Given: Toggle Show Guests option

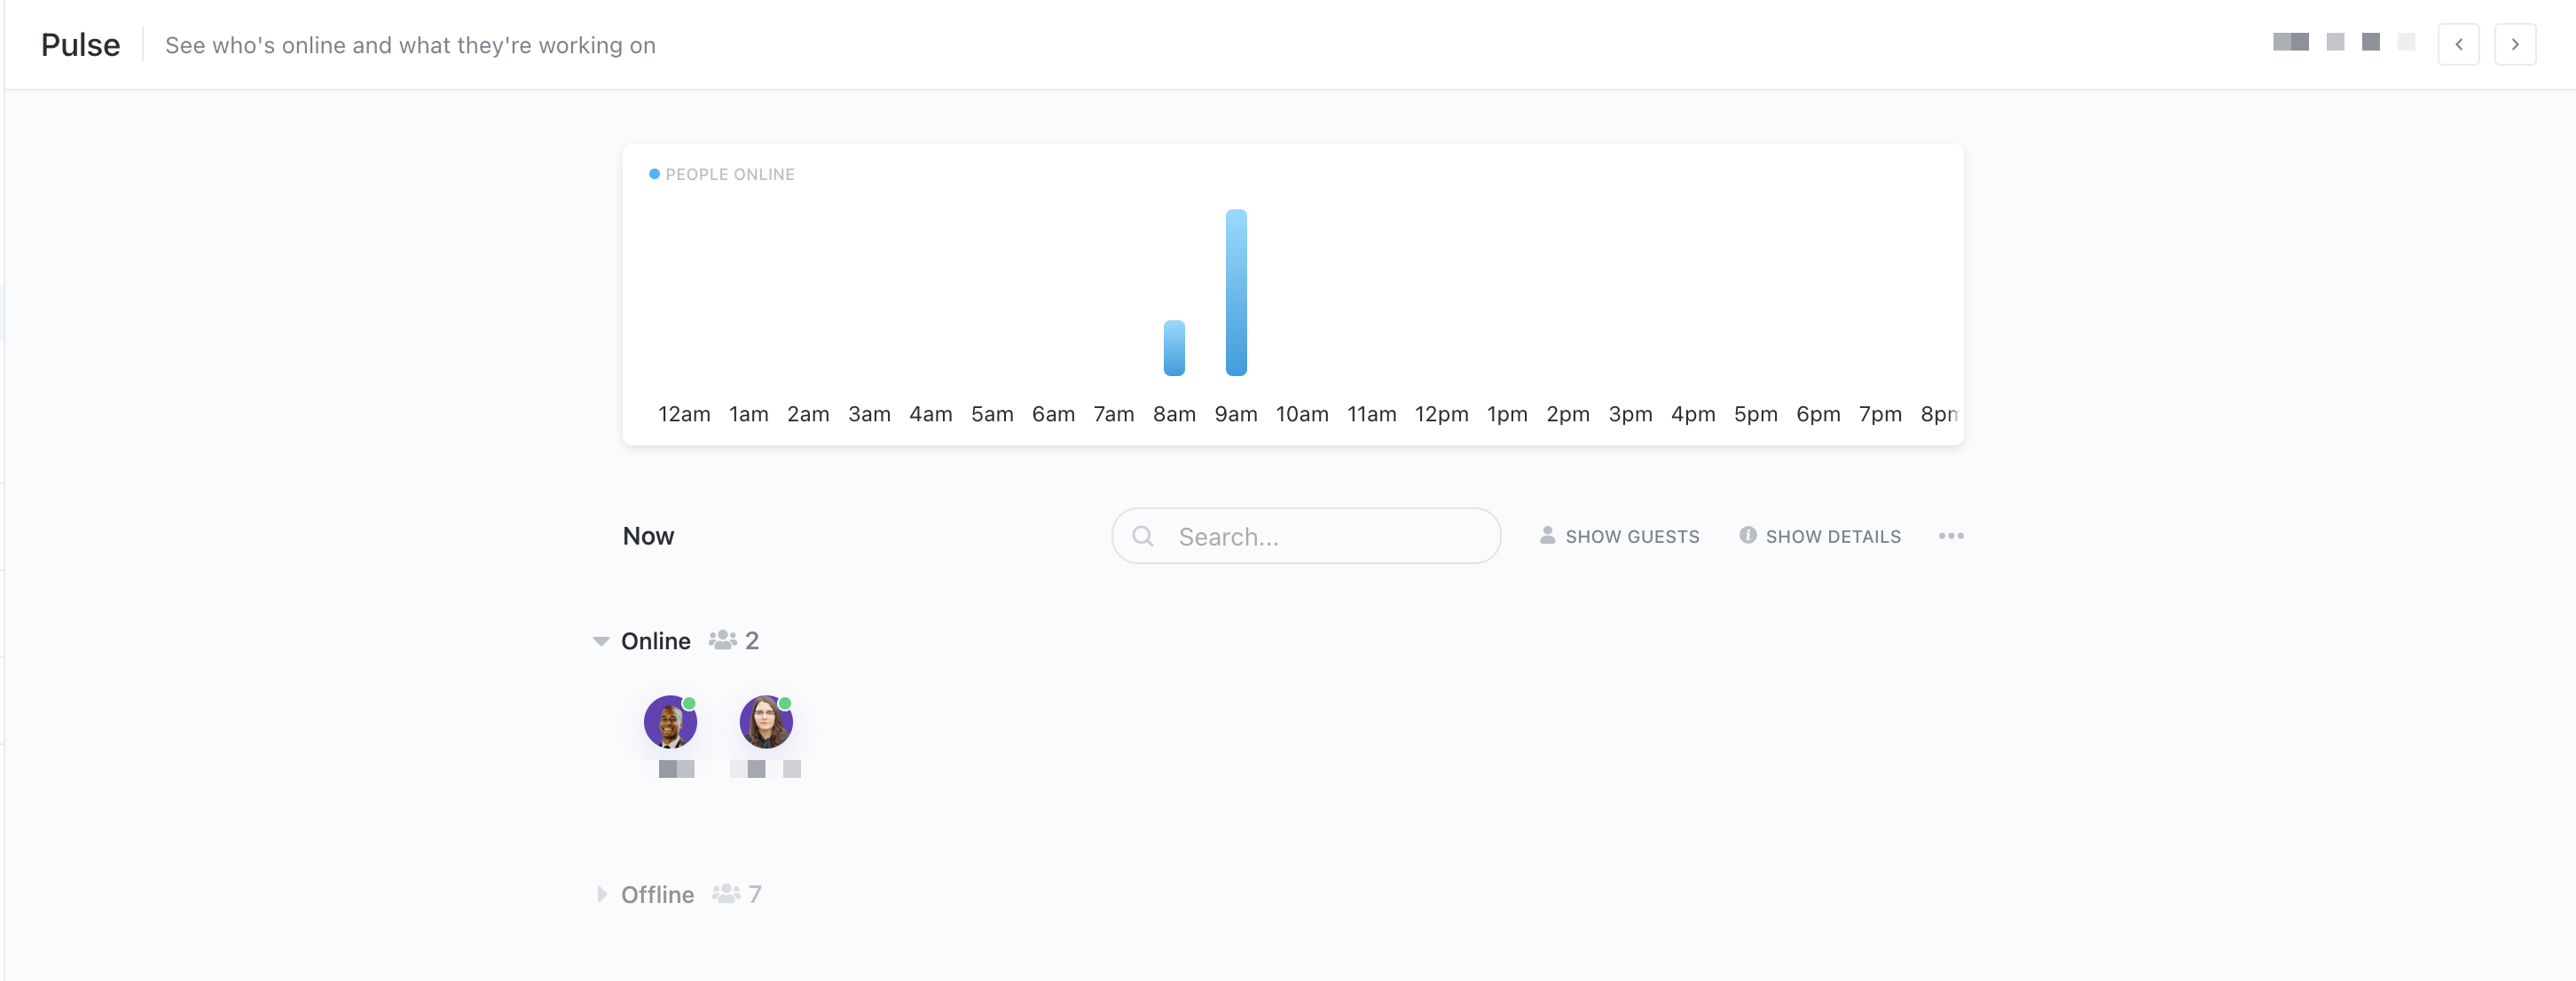Looking at the screenshot, I should 1631,536.
